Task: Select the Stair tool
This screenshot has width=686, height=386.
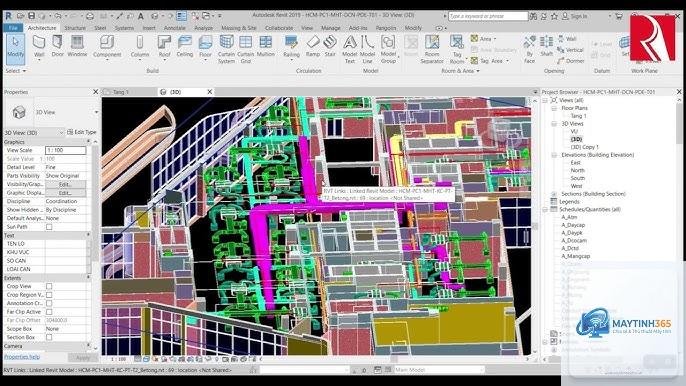Action: coord(330,46)
